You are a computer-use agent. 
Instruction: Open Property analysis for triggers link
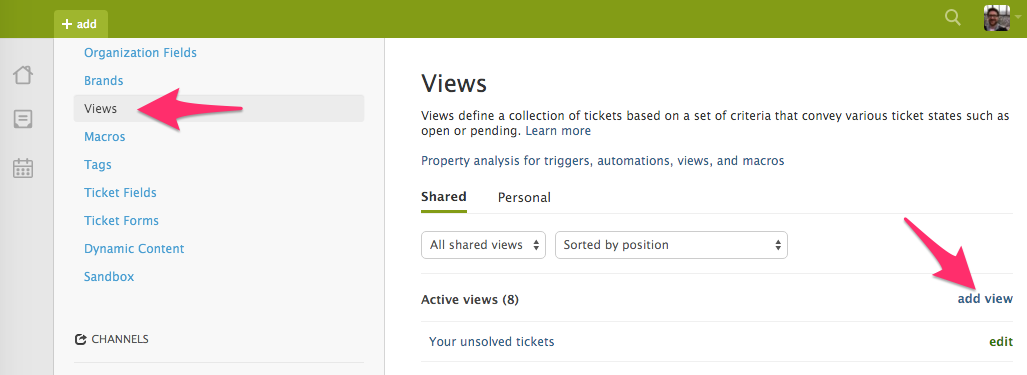(603, 160)
